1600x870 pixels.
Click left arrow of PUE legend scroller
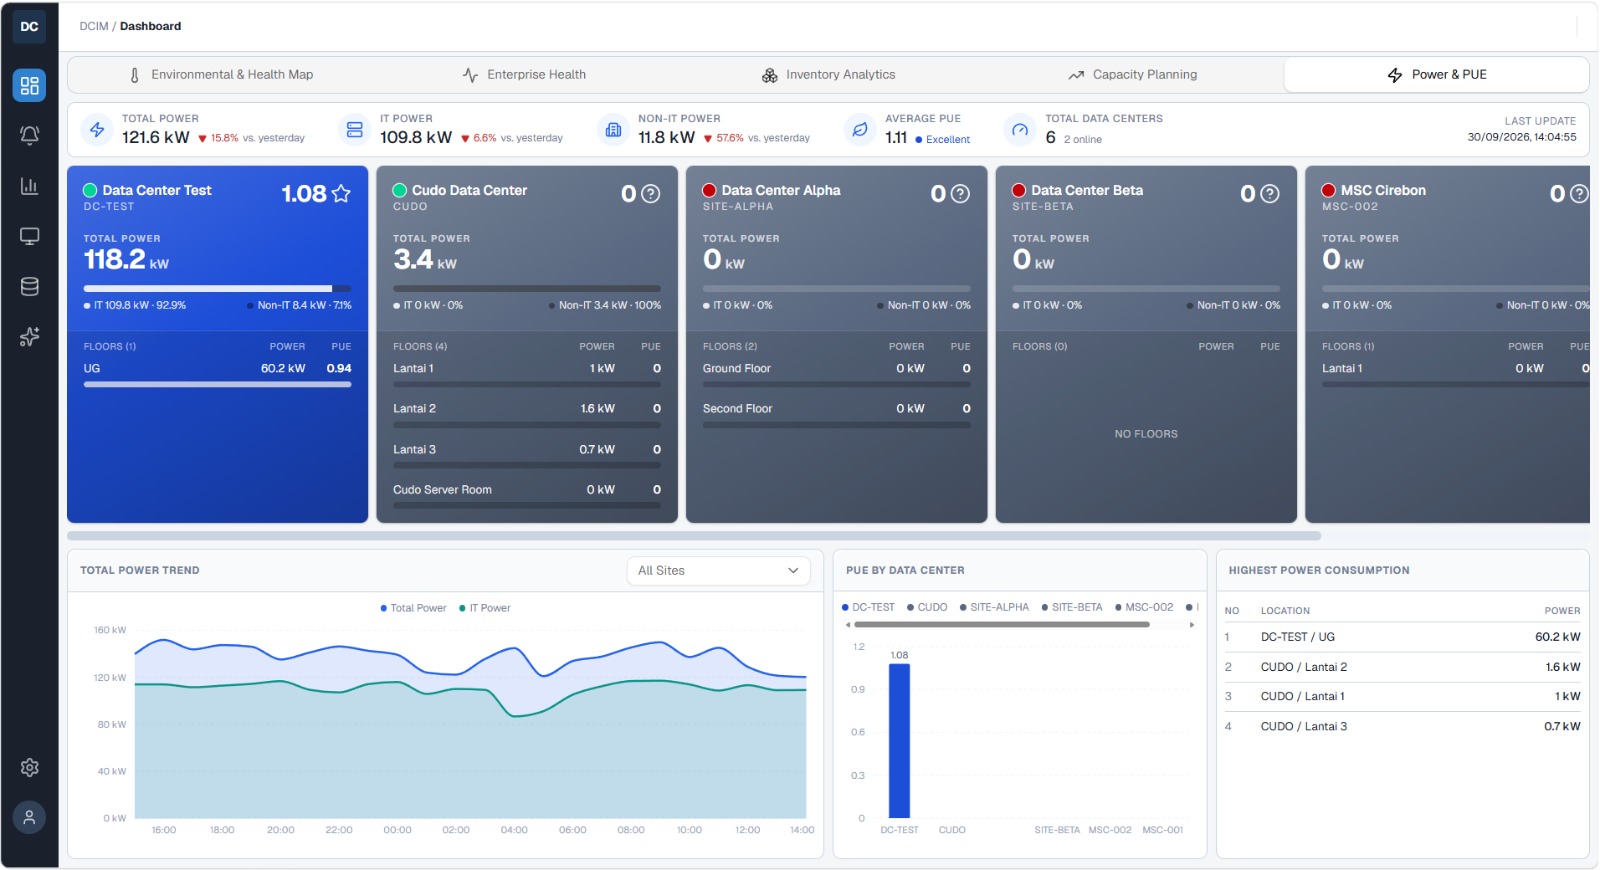[848, 625]
